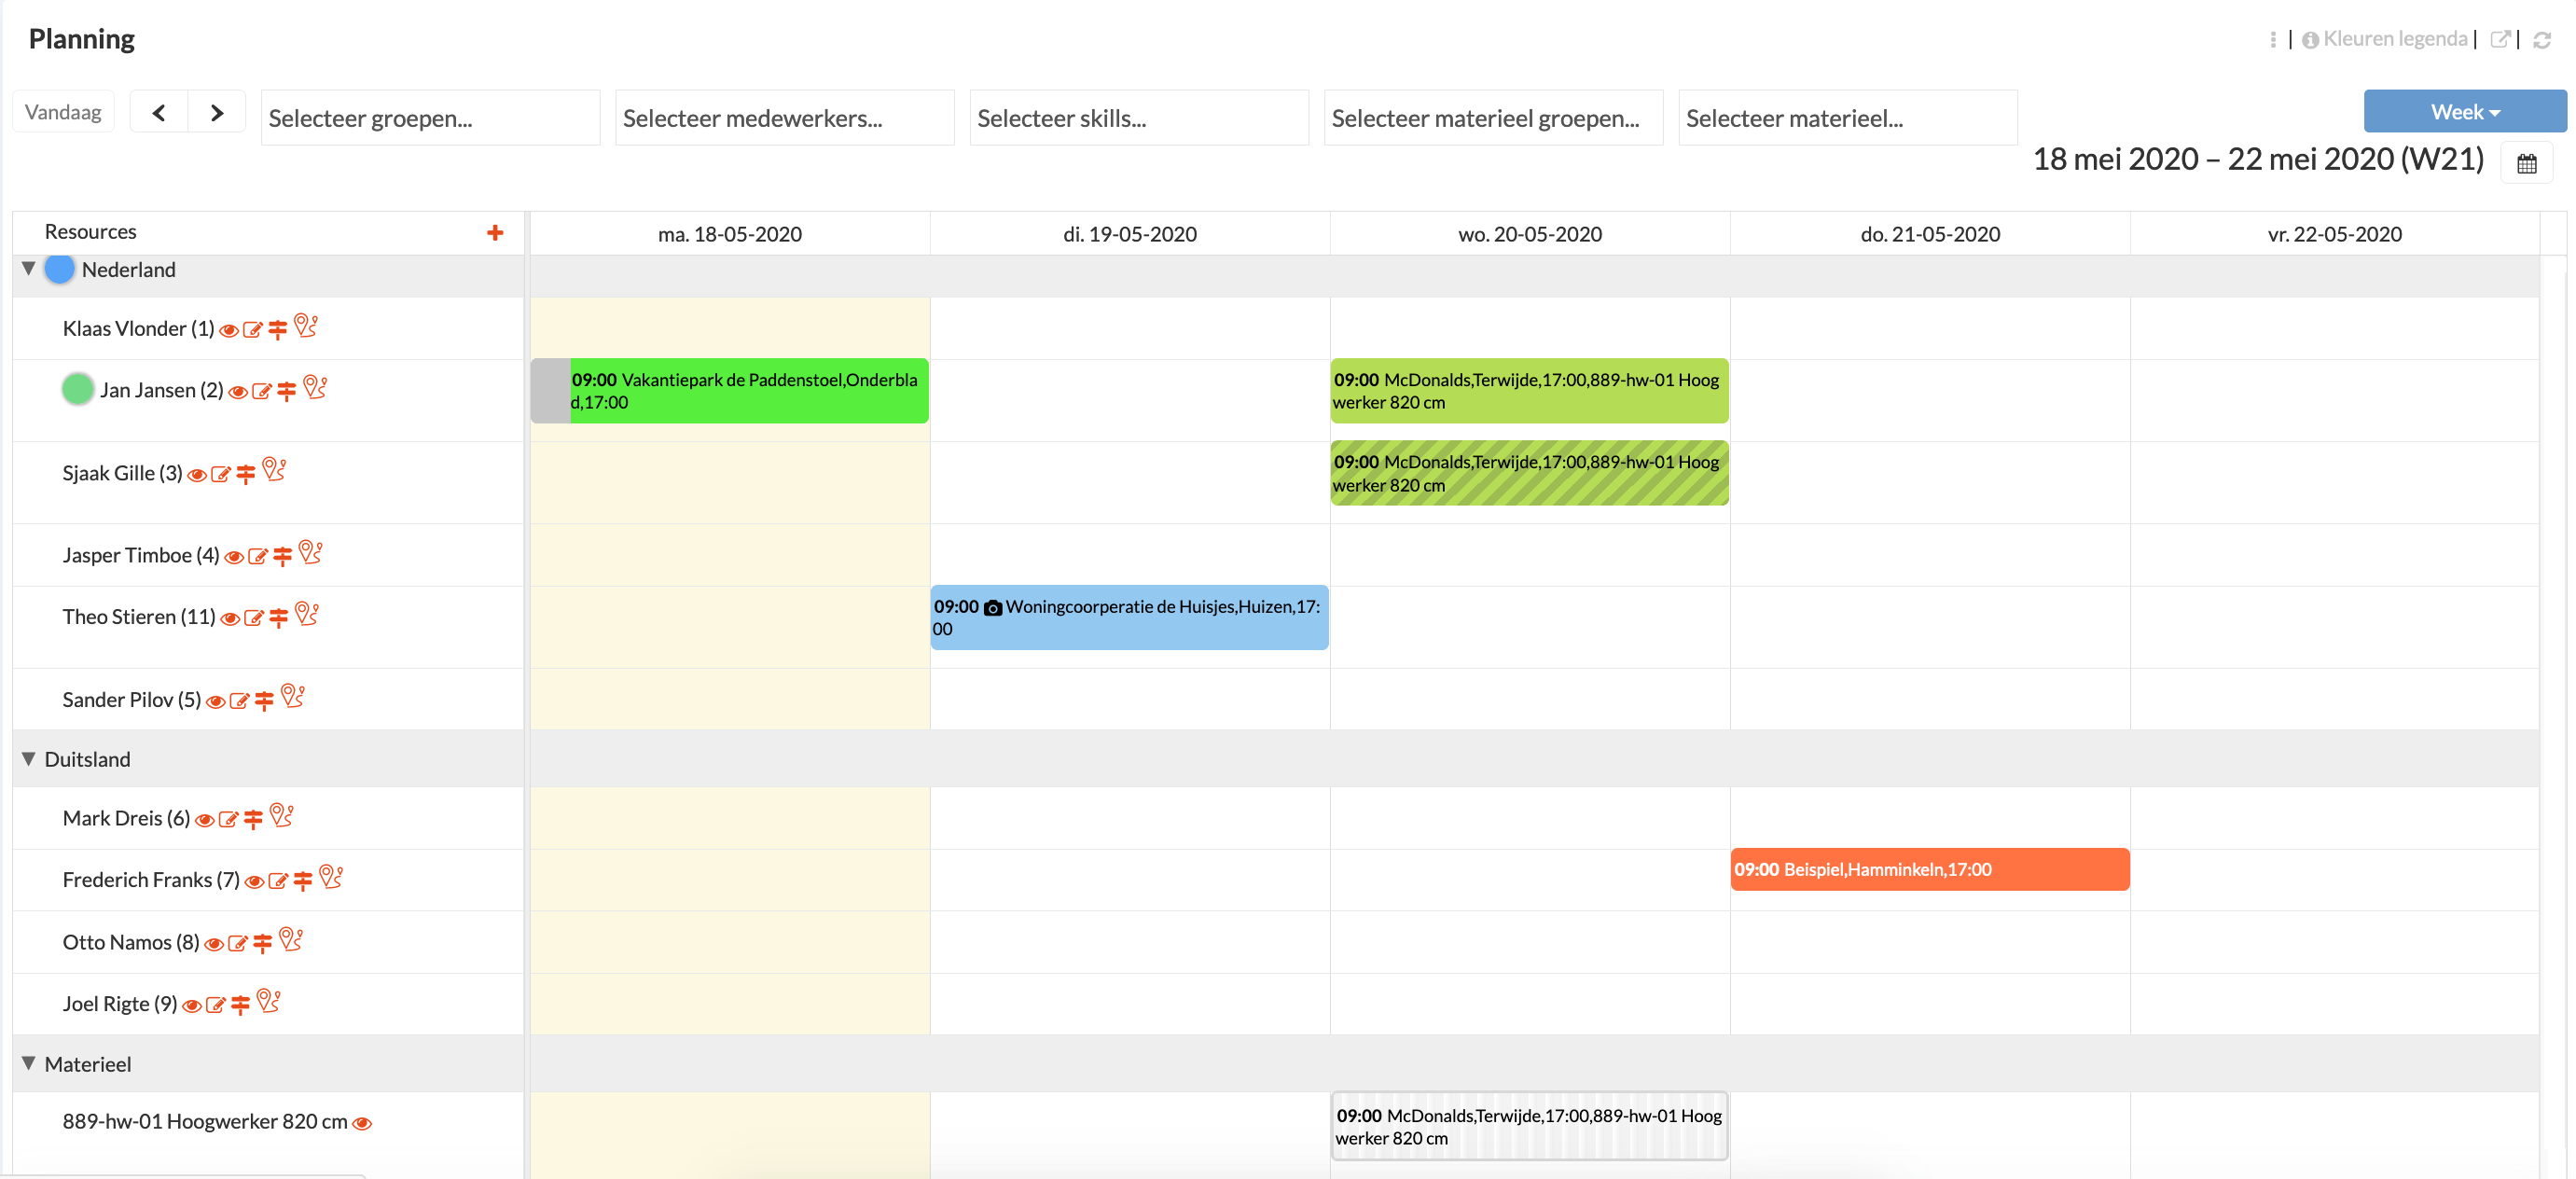Open map route icon for Jan Jansen
2576x1179 pixels.
pyautogui.click(x=315, y=387)
